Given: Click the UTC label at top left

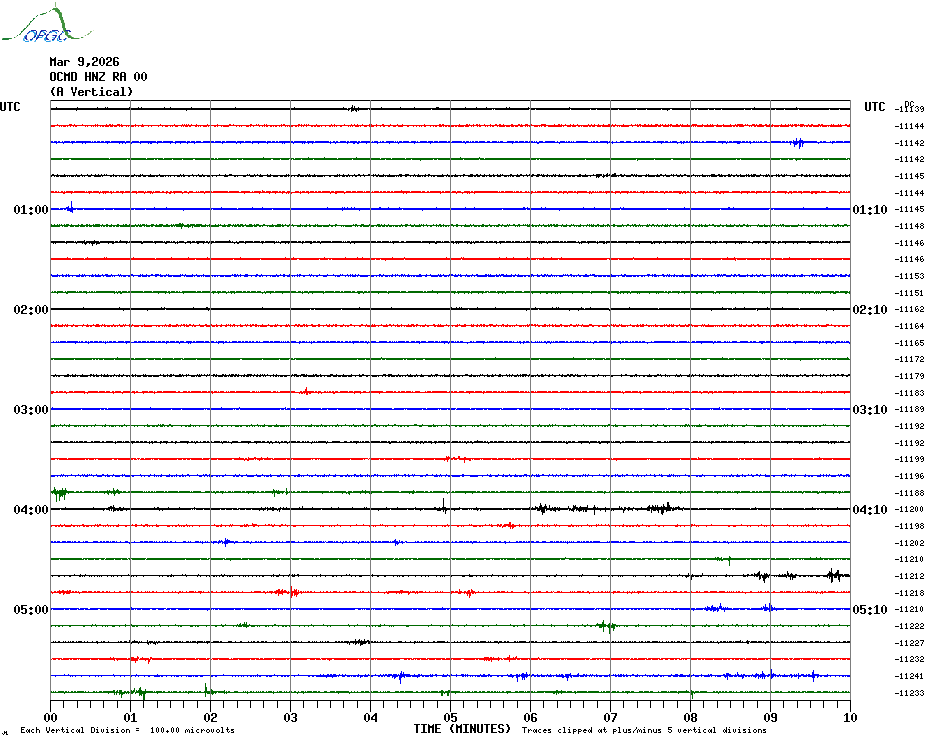Looking at the screenshot, I should coord(10,107).
